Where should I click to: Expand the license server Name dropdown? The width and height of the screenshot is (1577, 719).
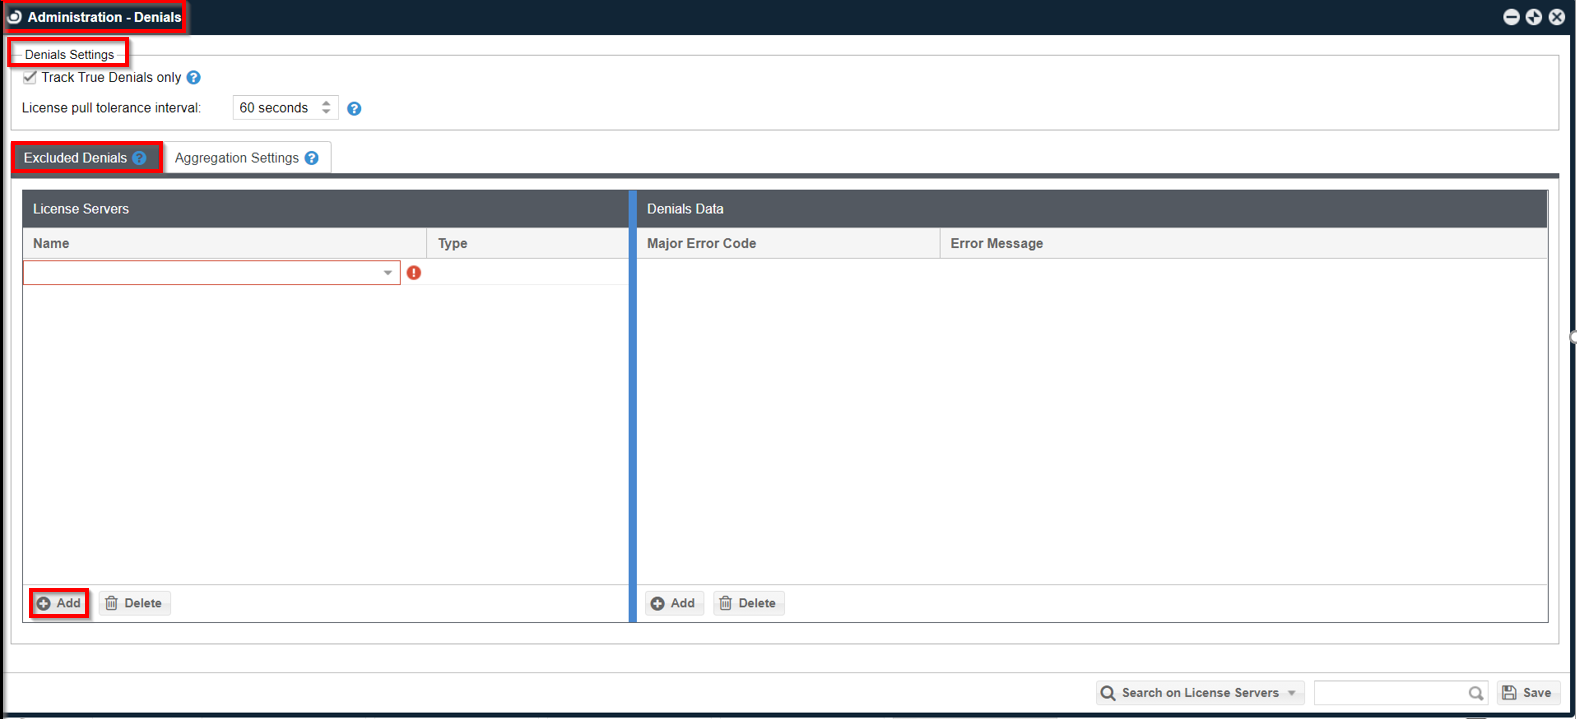pos(388,273)
